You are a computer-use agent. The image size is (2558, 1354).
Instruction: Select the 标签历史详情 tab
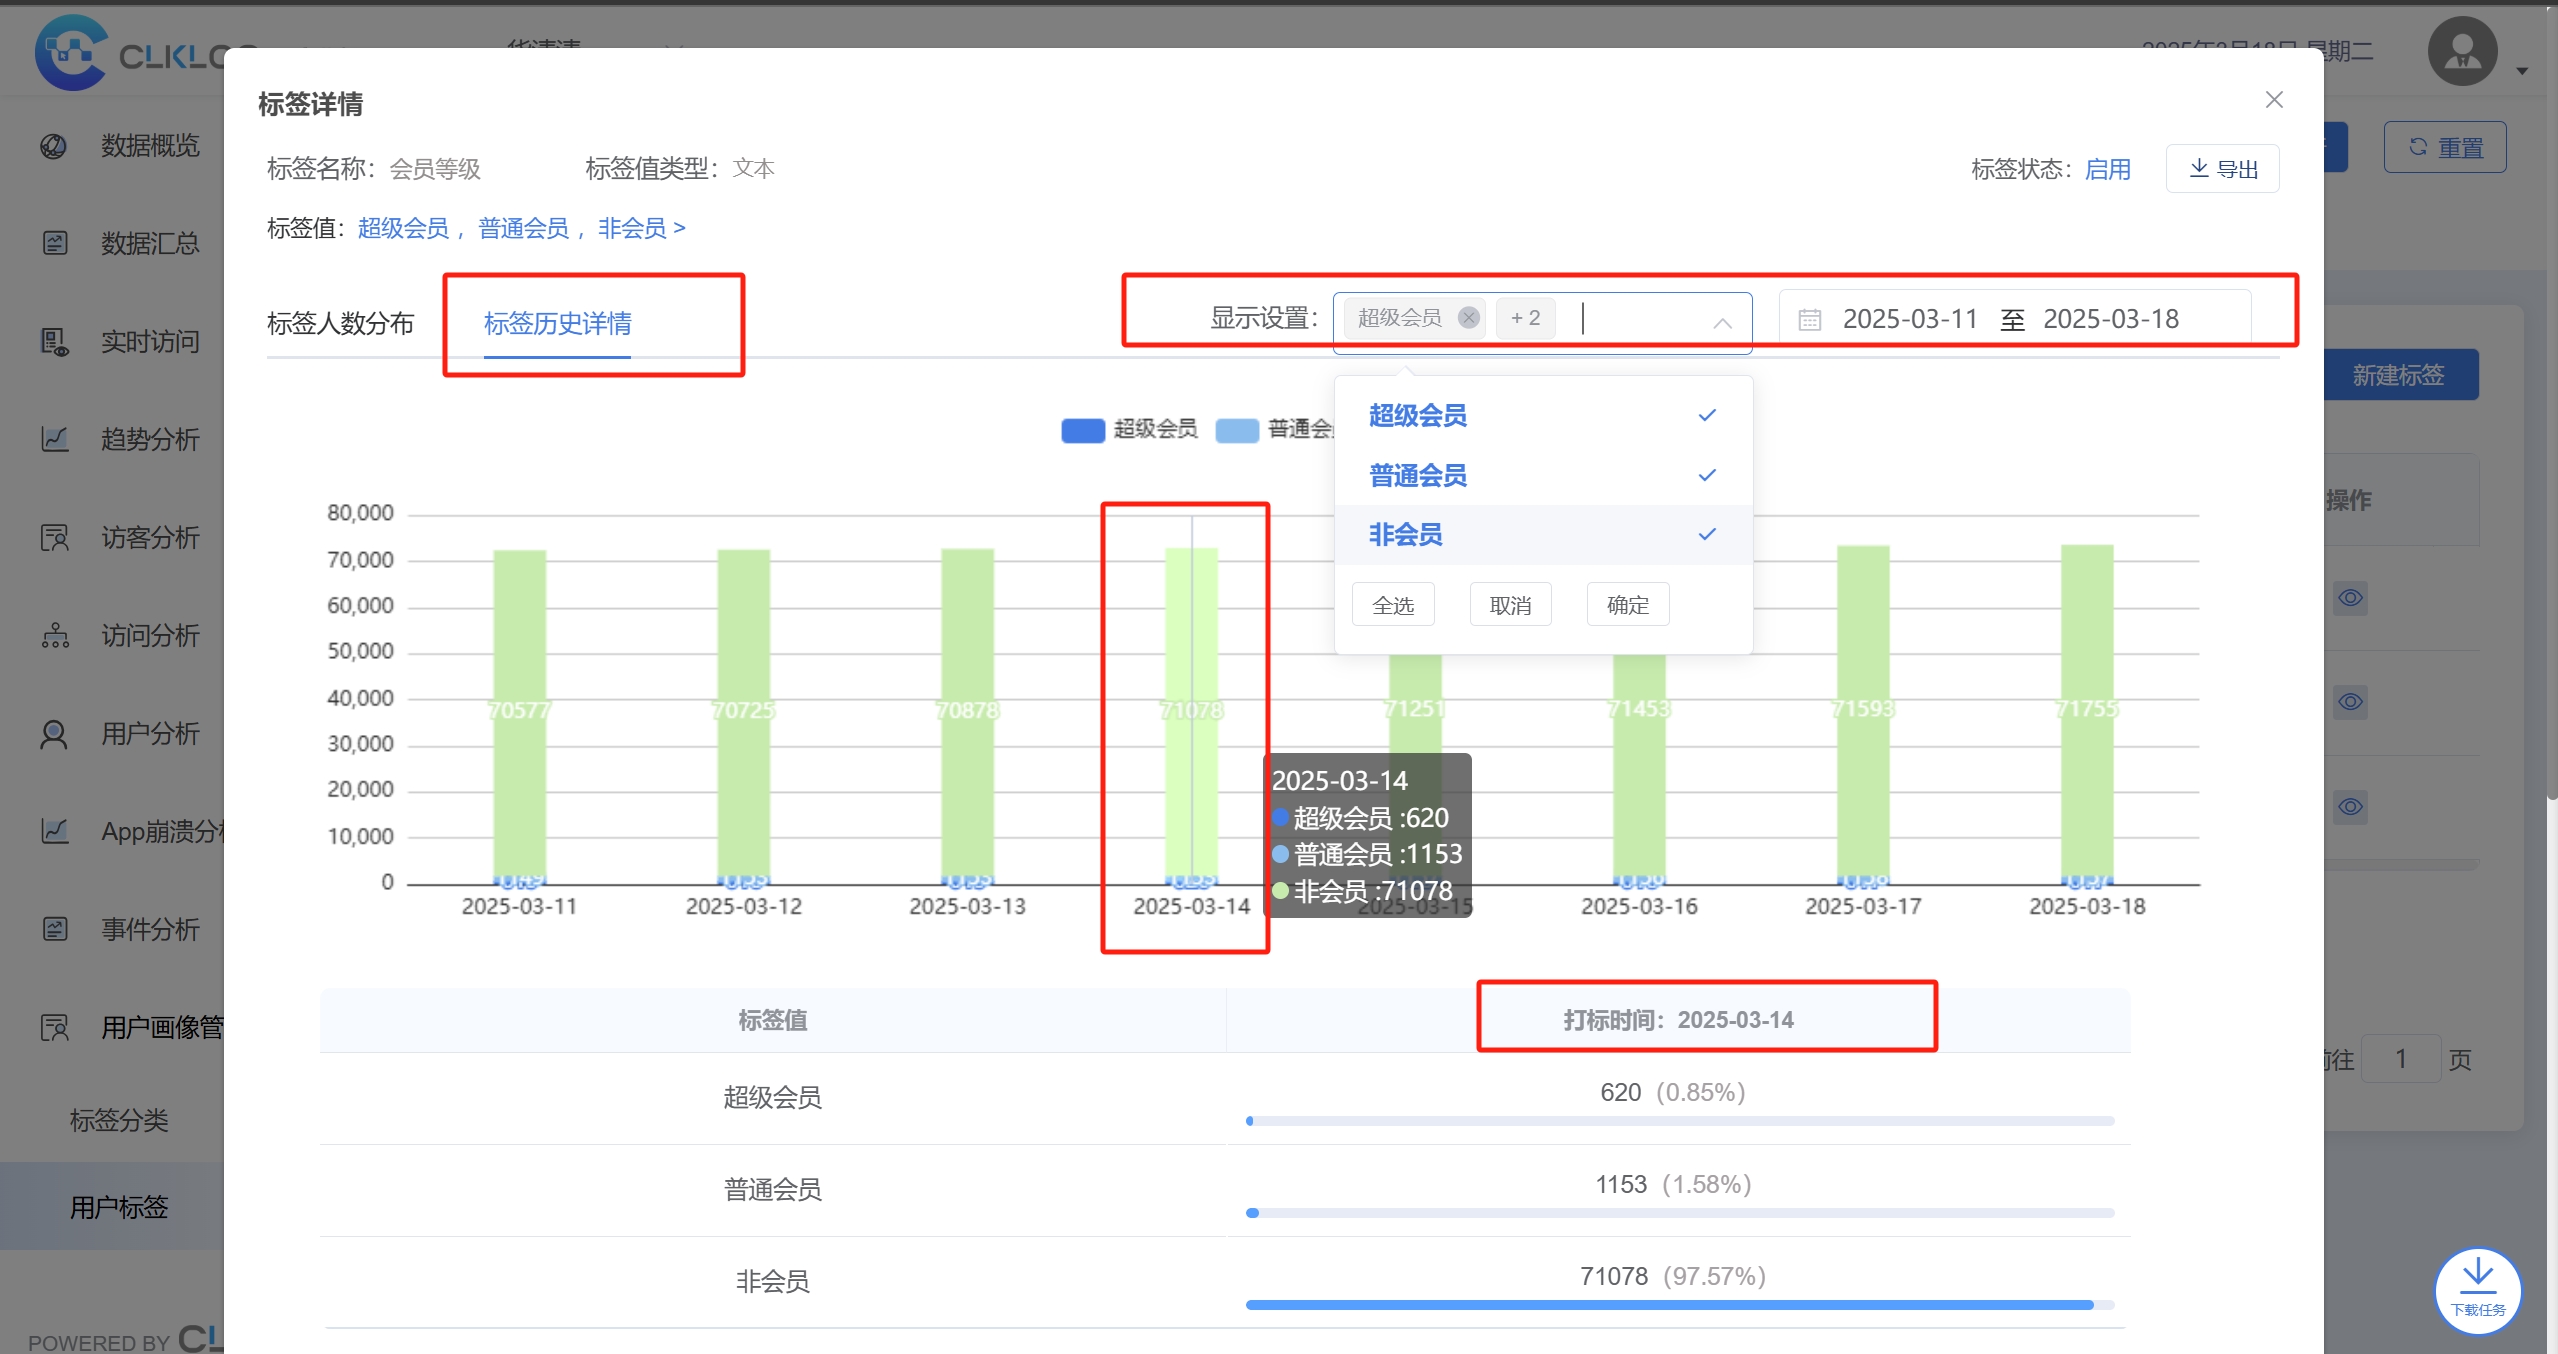point(557,323)
